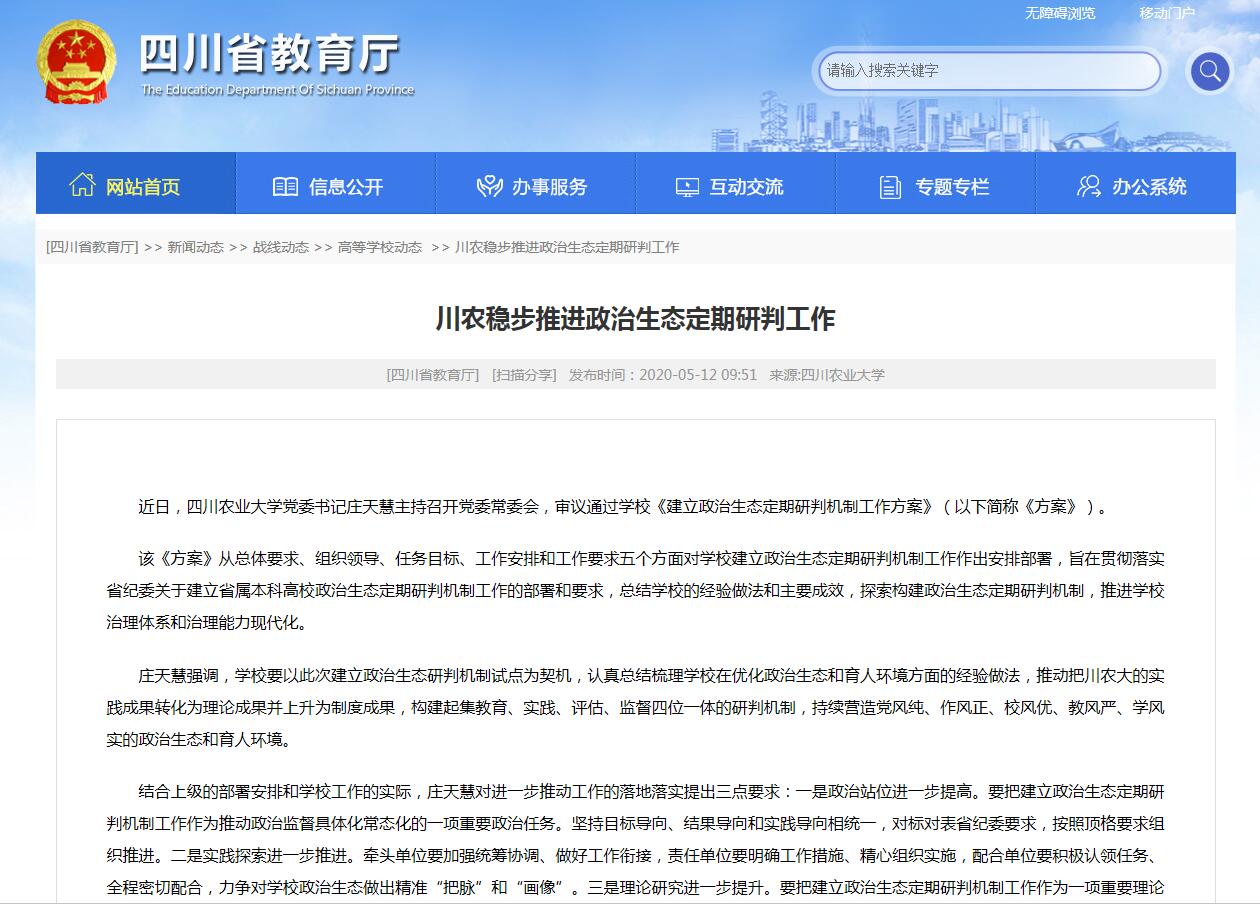The width and height of the screenshot is (1260, 904).
Task: Go to 战线动态 breadcrumb link
Action: 280,247
